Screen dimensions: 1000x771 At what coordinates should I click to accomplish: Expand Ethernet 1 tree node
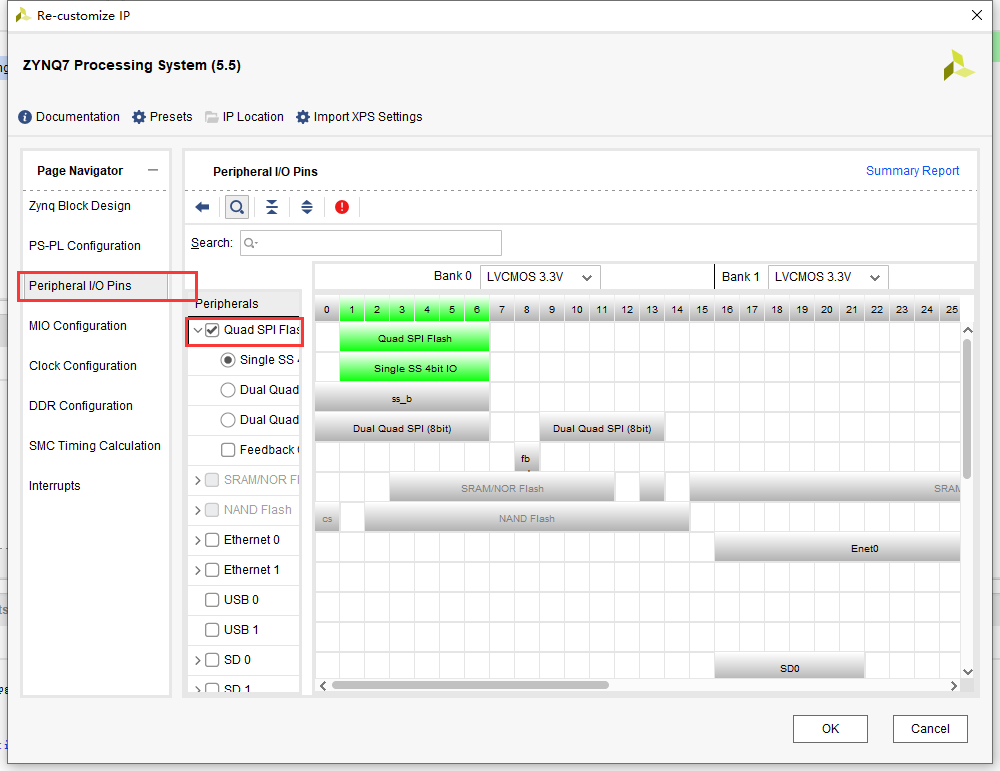(198, 569)
